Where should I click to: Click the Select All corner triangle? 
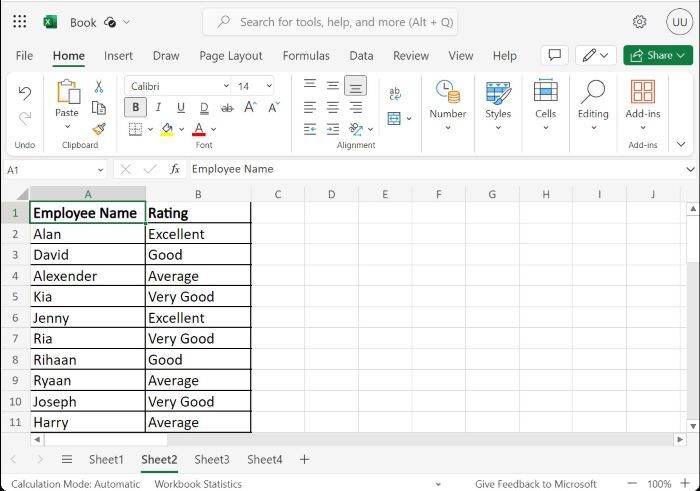(22, 194)
